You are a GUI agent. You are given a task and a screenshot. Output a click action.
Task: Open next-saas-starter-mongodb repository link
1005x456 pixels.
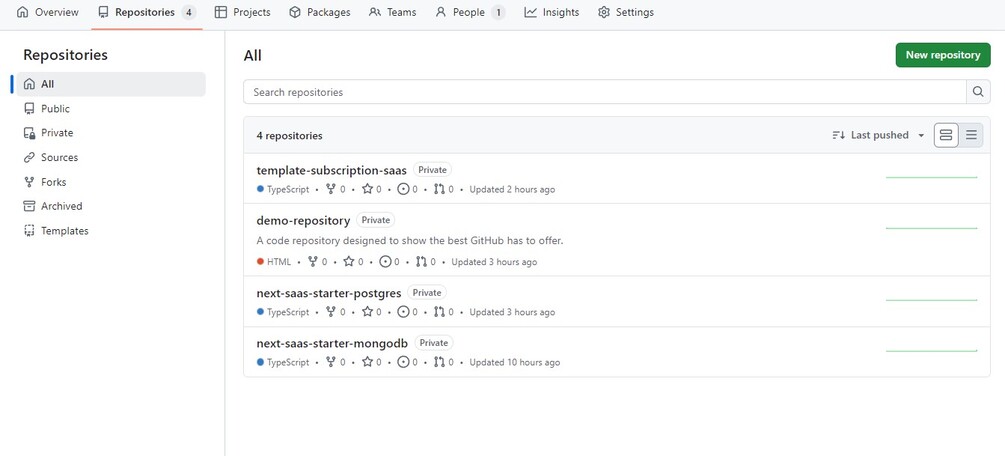click(332, 343)
